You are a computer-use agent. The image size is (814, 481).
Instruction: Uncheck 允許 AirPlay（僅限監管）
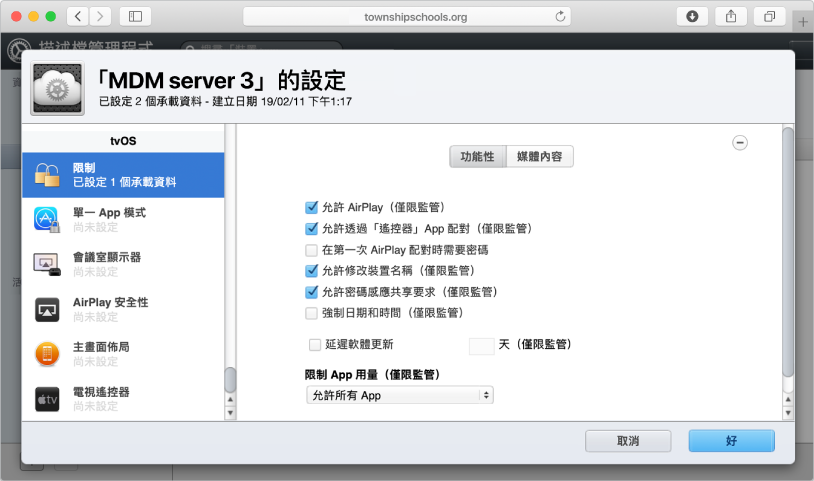click(x=311, y=208)
